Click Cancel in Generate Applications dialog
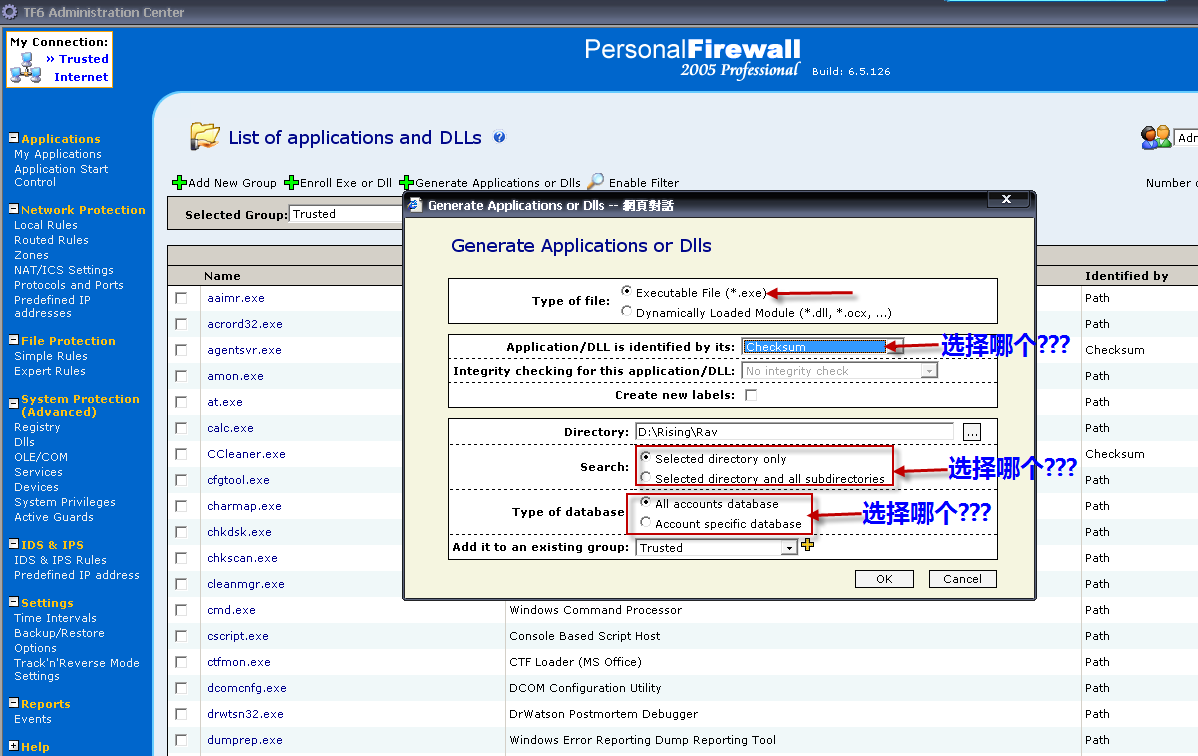1198x756 pixels. coord(963,579)
